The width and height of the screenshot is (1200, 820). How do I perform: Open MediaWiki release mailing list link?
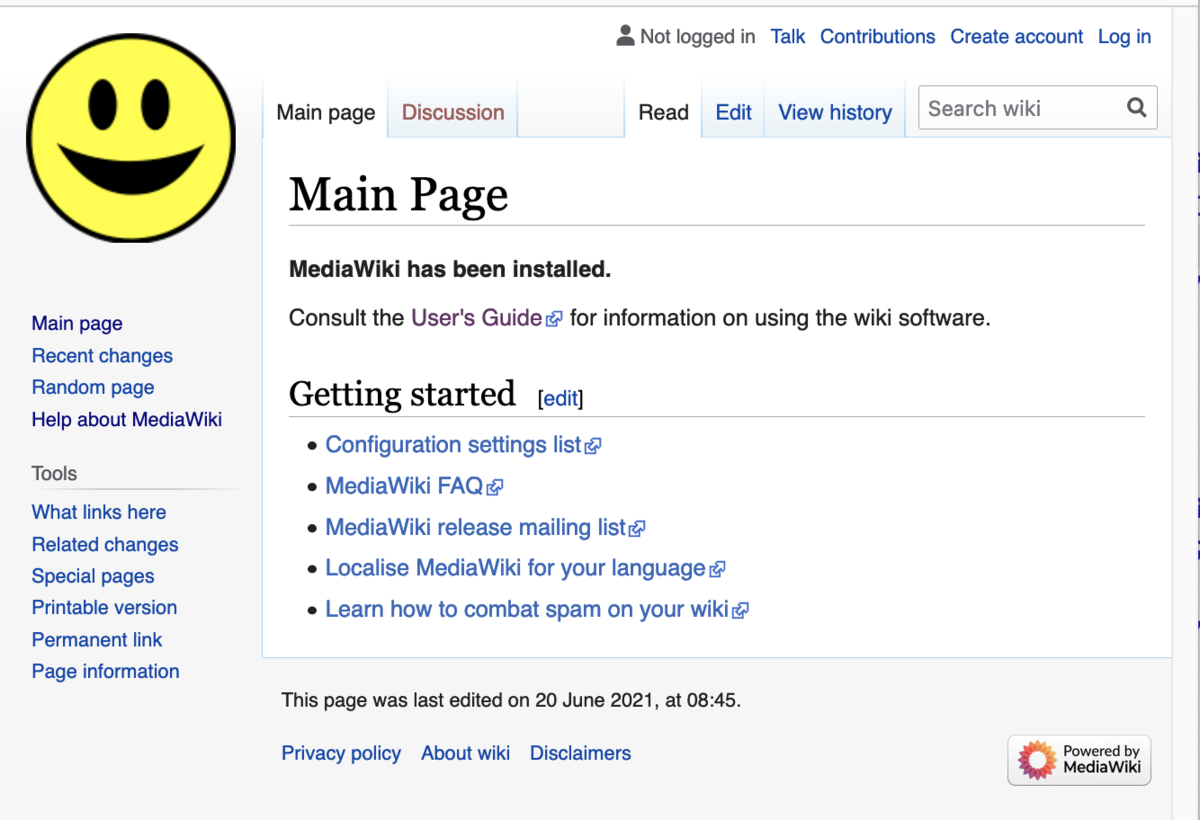[475, 527]
